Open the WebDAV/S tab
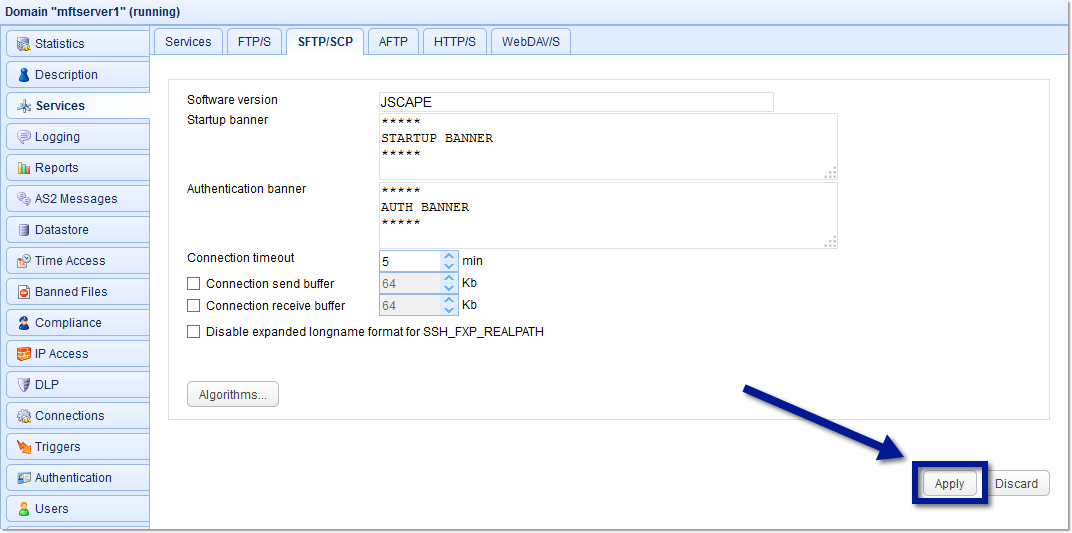The image size is (1072, 533). 530,42
